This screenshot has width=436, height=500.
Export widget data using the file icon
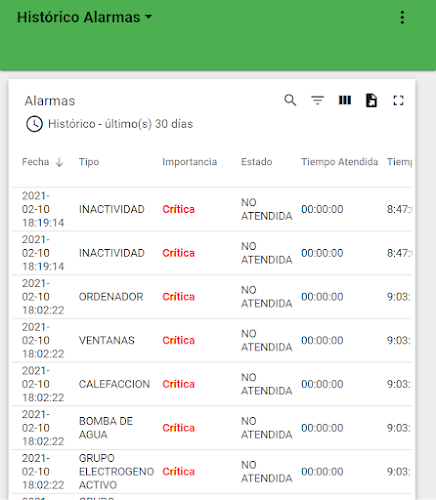click(371, 100)
